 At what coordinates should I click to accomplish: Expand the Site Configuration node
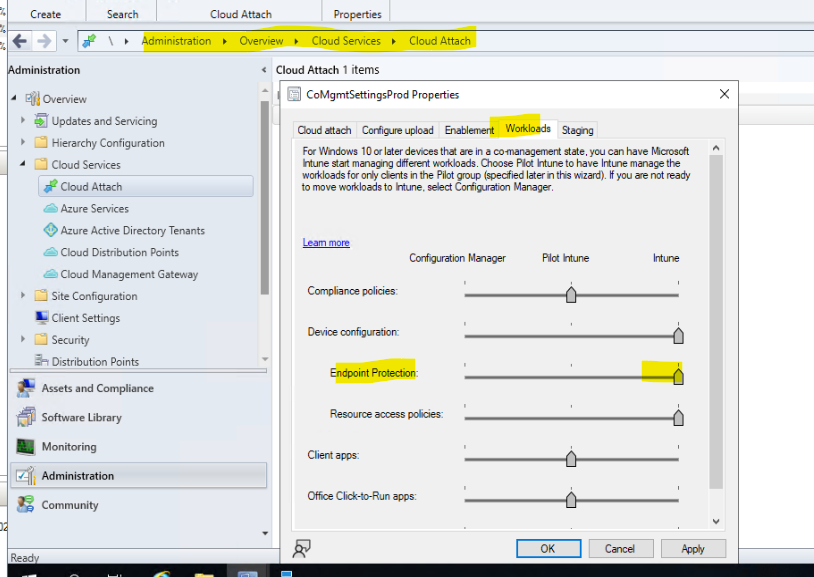tap(22, 295)
